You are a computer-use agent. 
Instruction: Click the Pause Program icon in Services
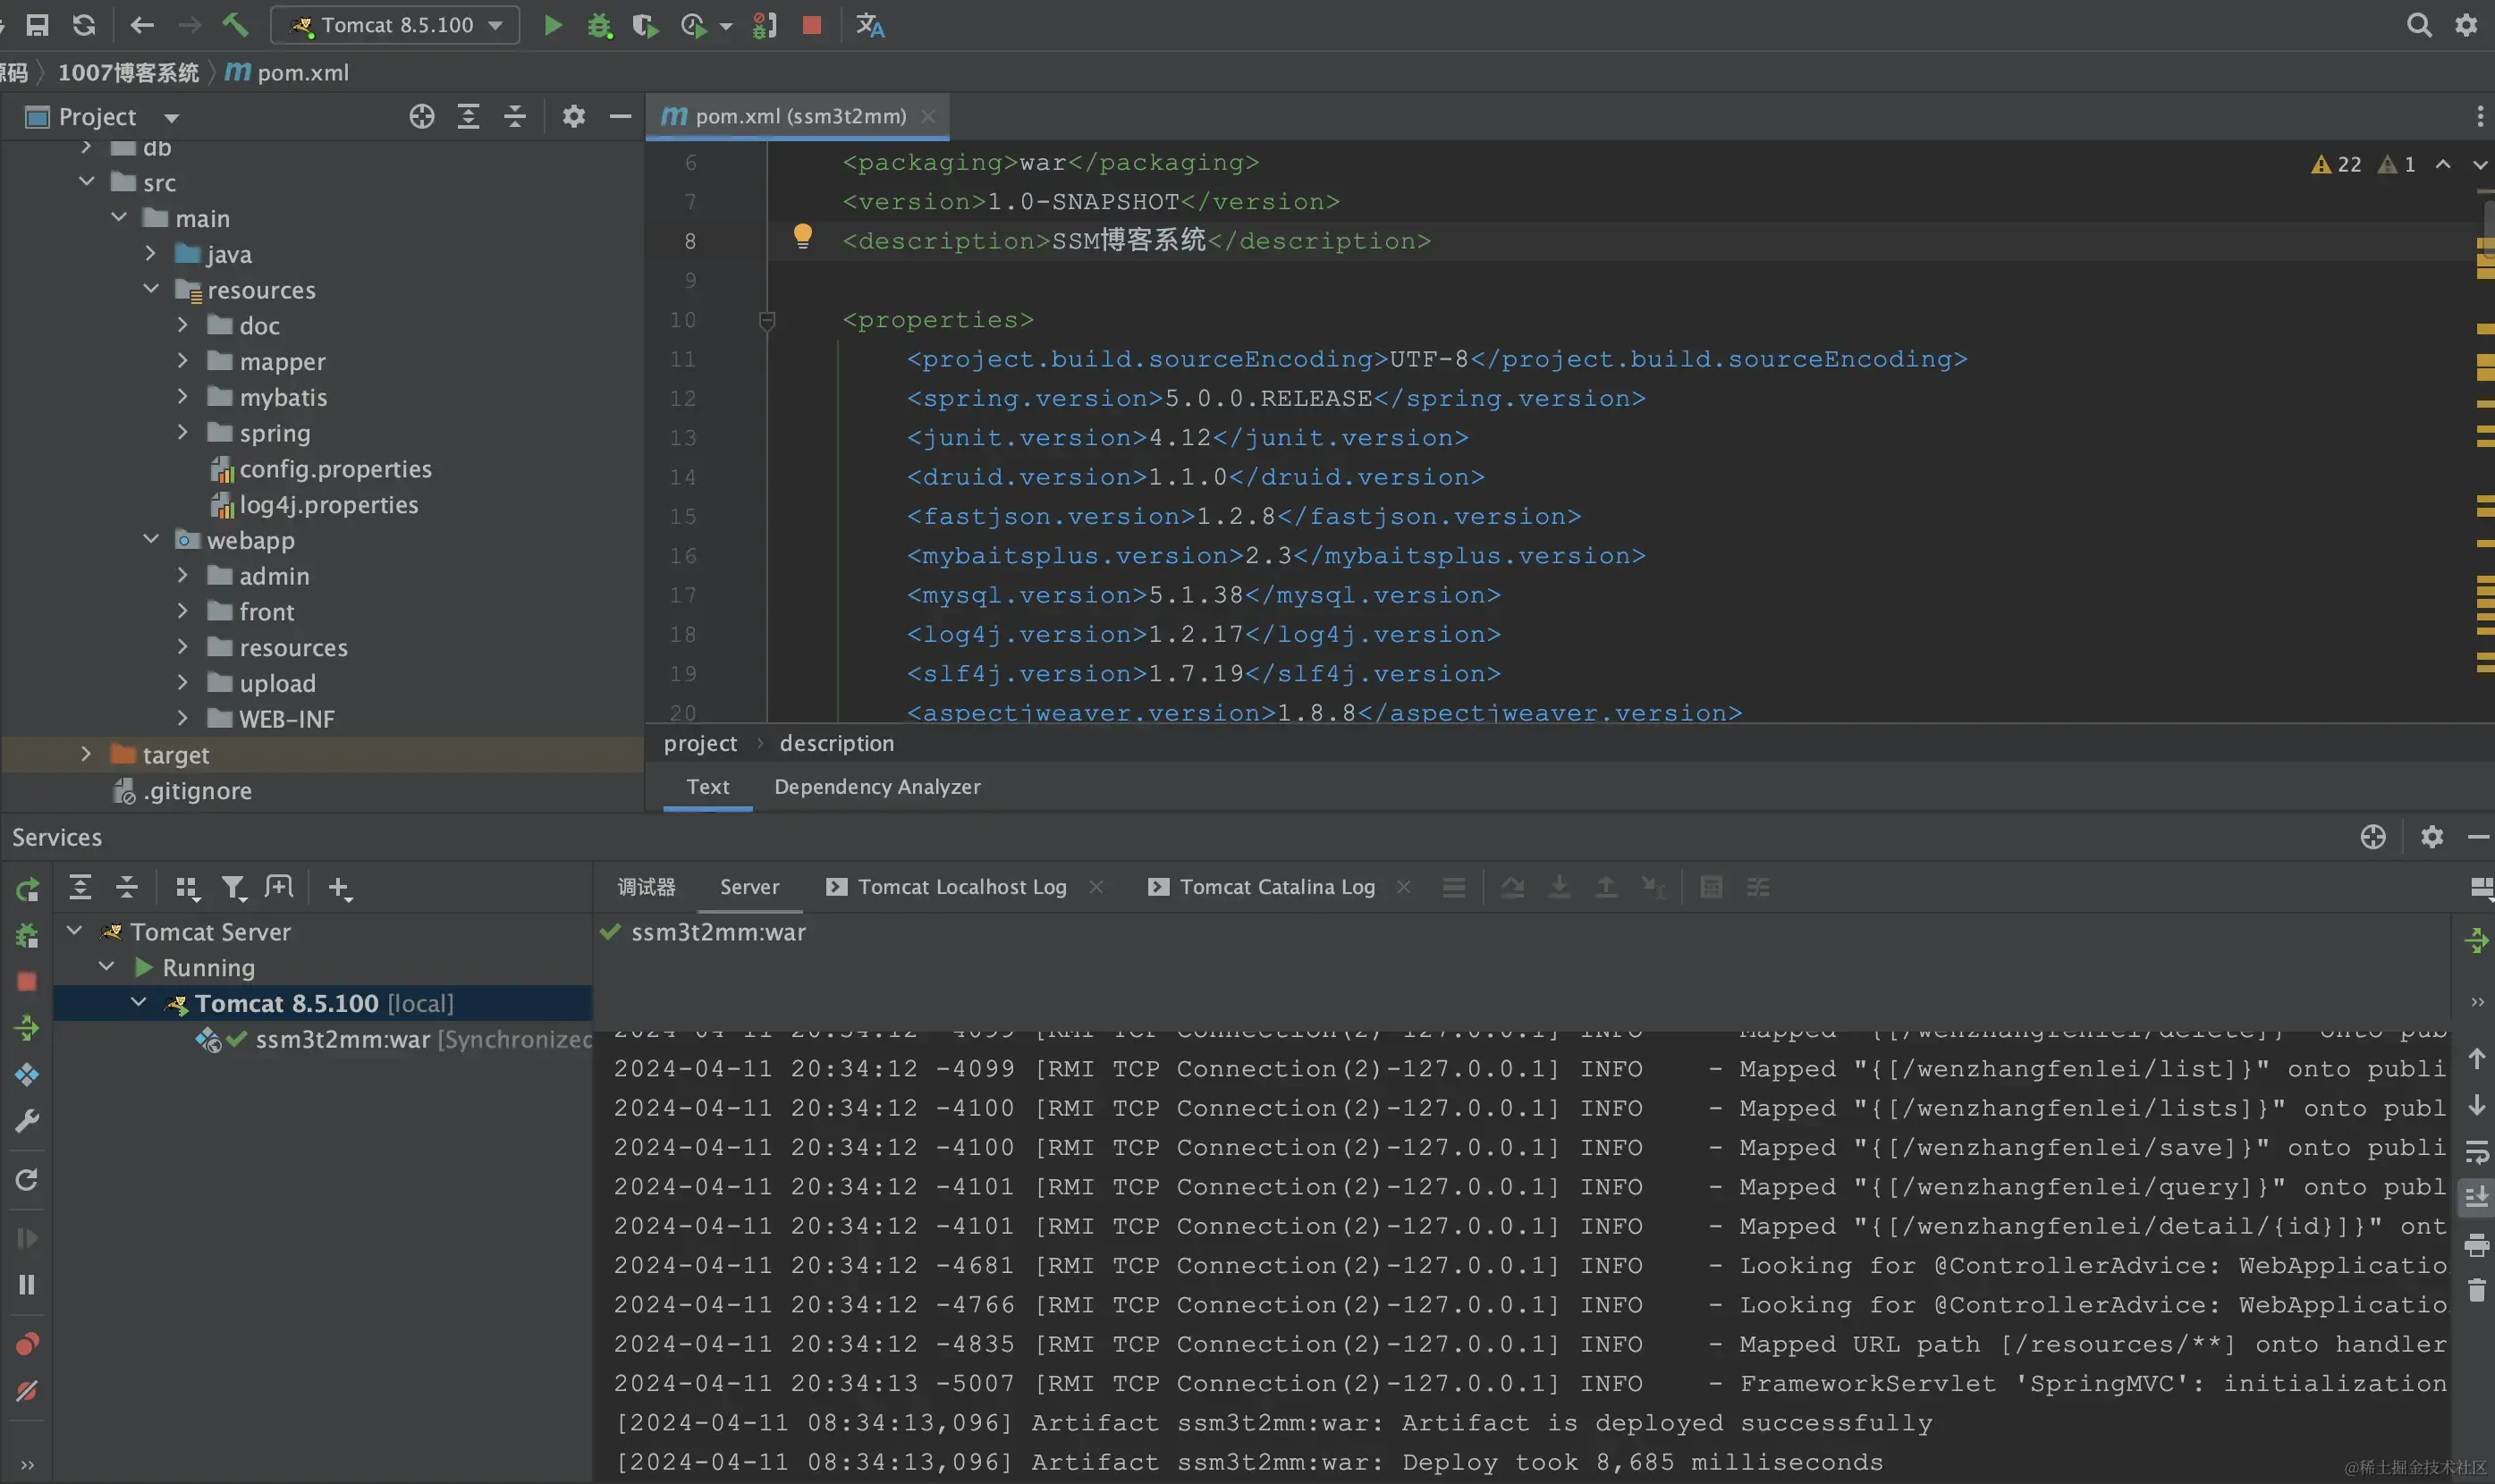[27, 1284]
